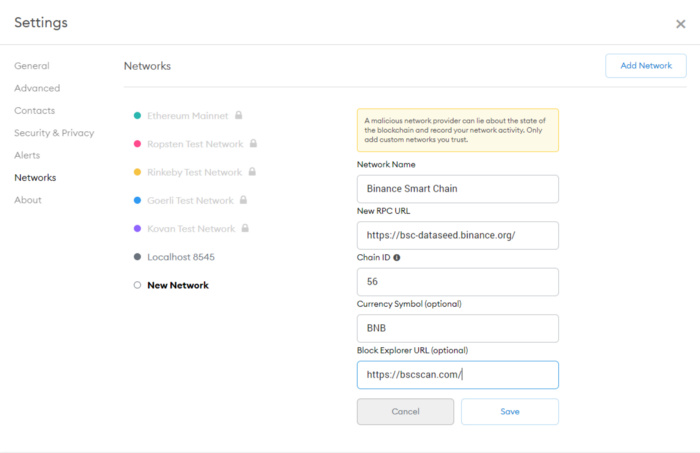The image size is (700, 453).
Task: Click lock icon beside Rinkeby Test Network
Action: point(252,172)
